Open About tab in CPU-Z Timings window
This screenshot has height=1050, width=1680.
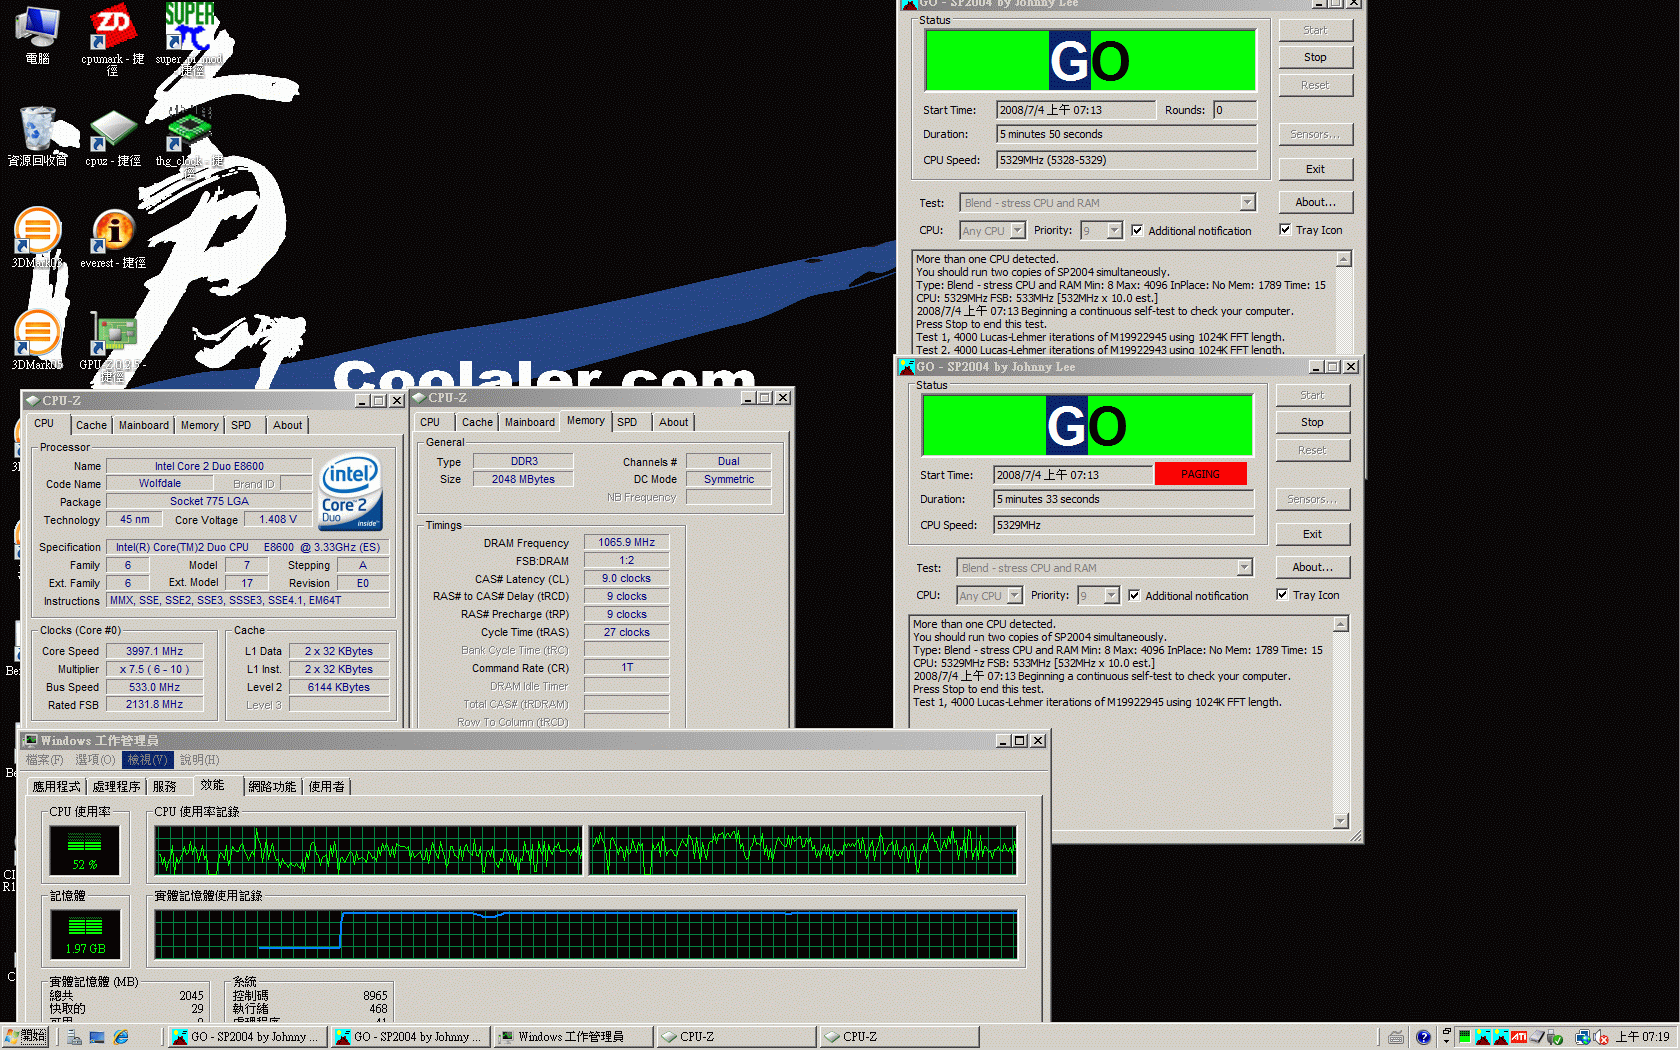coord(673,422)
